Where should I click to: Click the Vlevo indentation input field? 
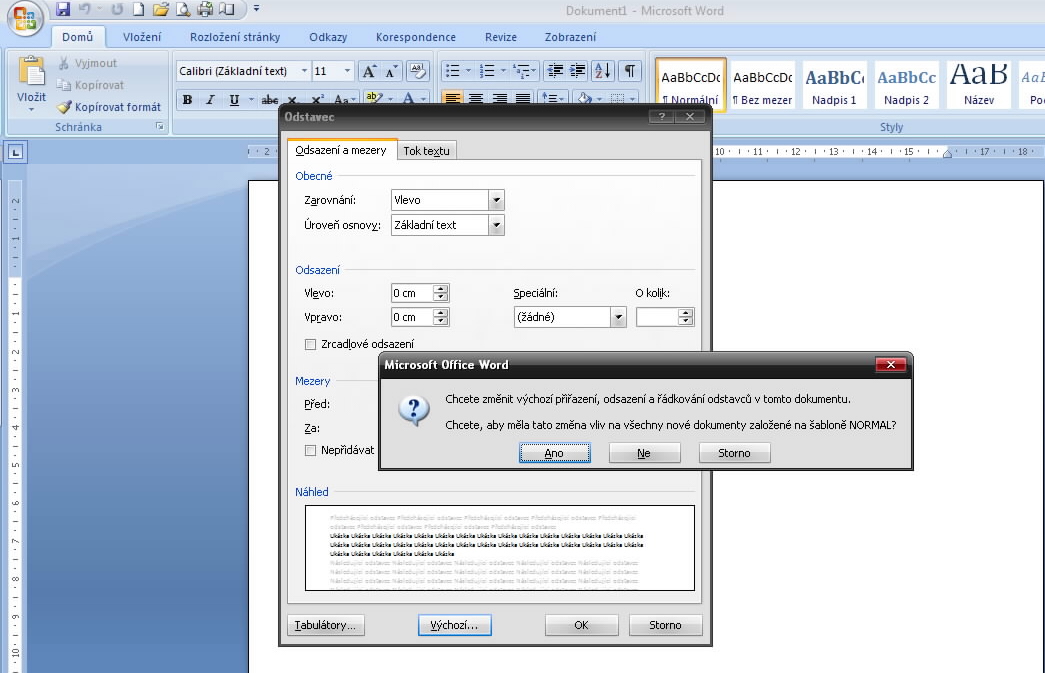[x=411, y=293]
